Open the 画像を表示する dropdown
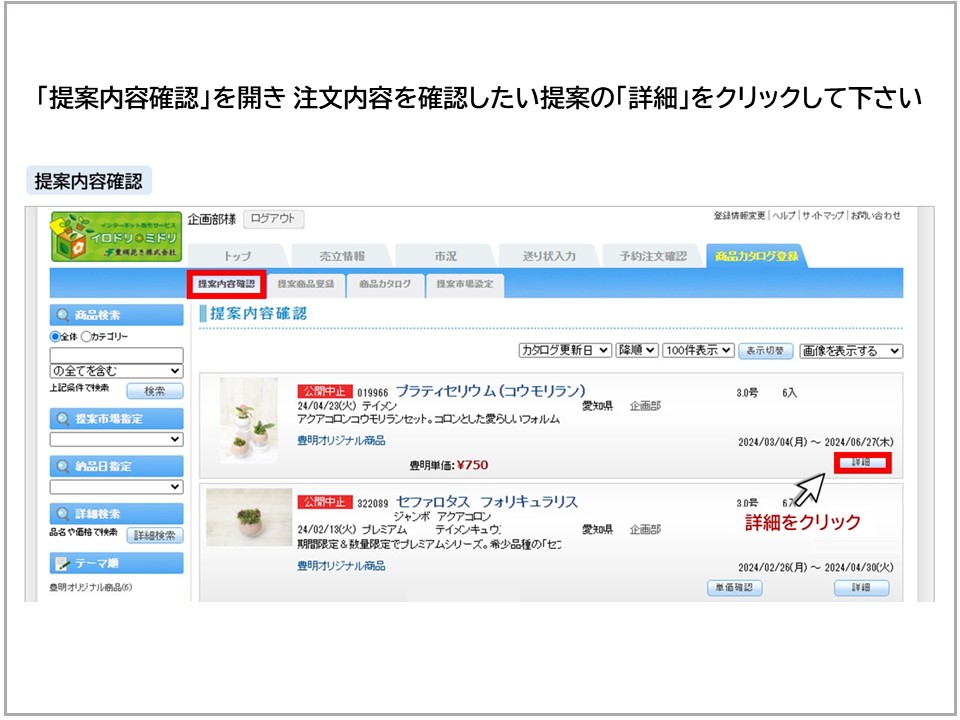The width and height of the screenshot is (960, 720). (851, 351)
